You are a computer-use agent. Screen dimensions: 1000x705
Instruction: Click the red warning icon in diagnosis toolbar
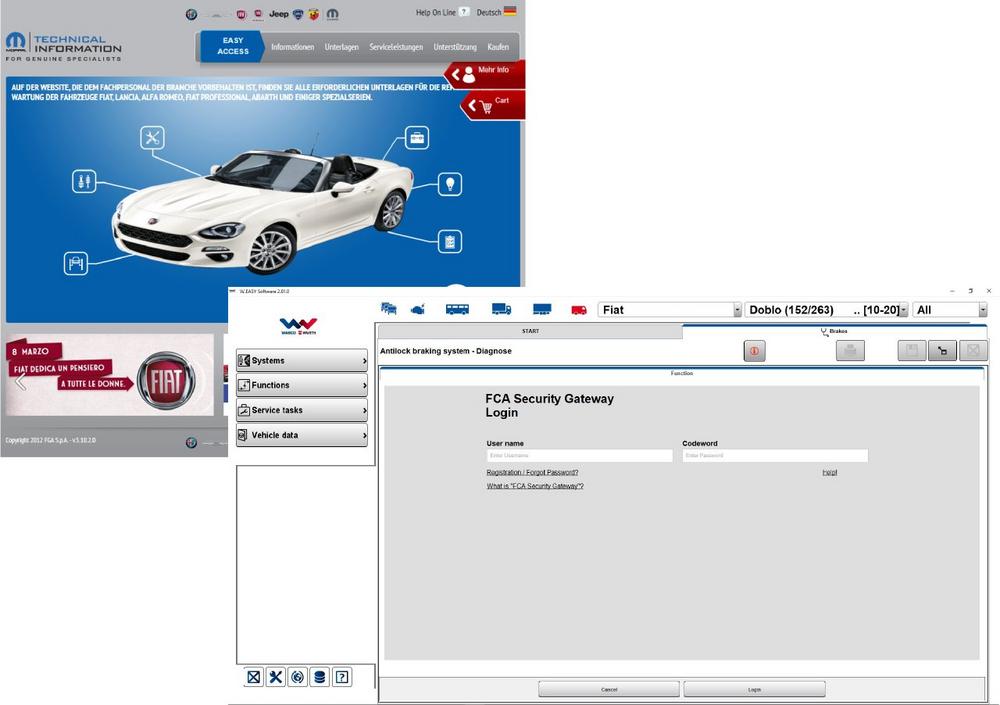point(754,350)
